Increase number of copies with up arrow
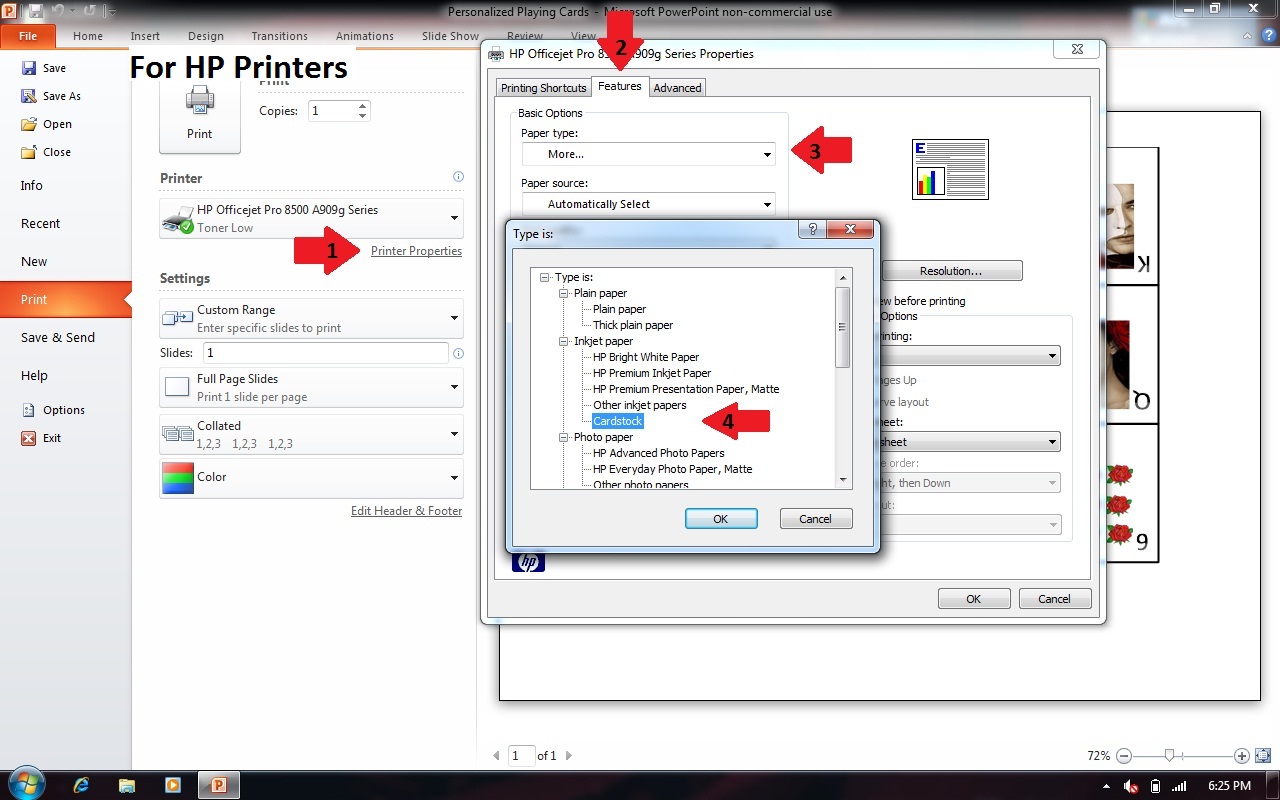Image resolution: width=1280 pixels, height=800 pixels. (x=362, y=106)
